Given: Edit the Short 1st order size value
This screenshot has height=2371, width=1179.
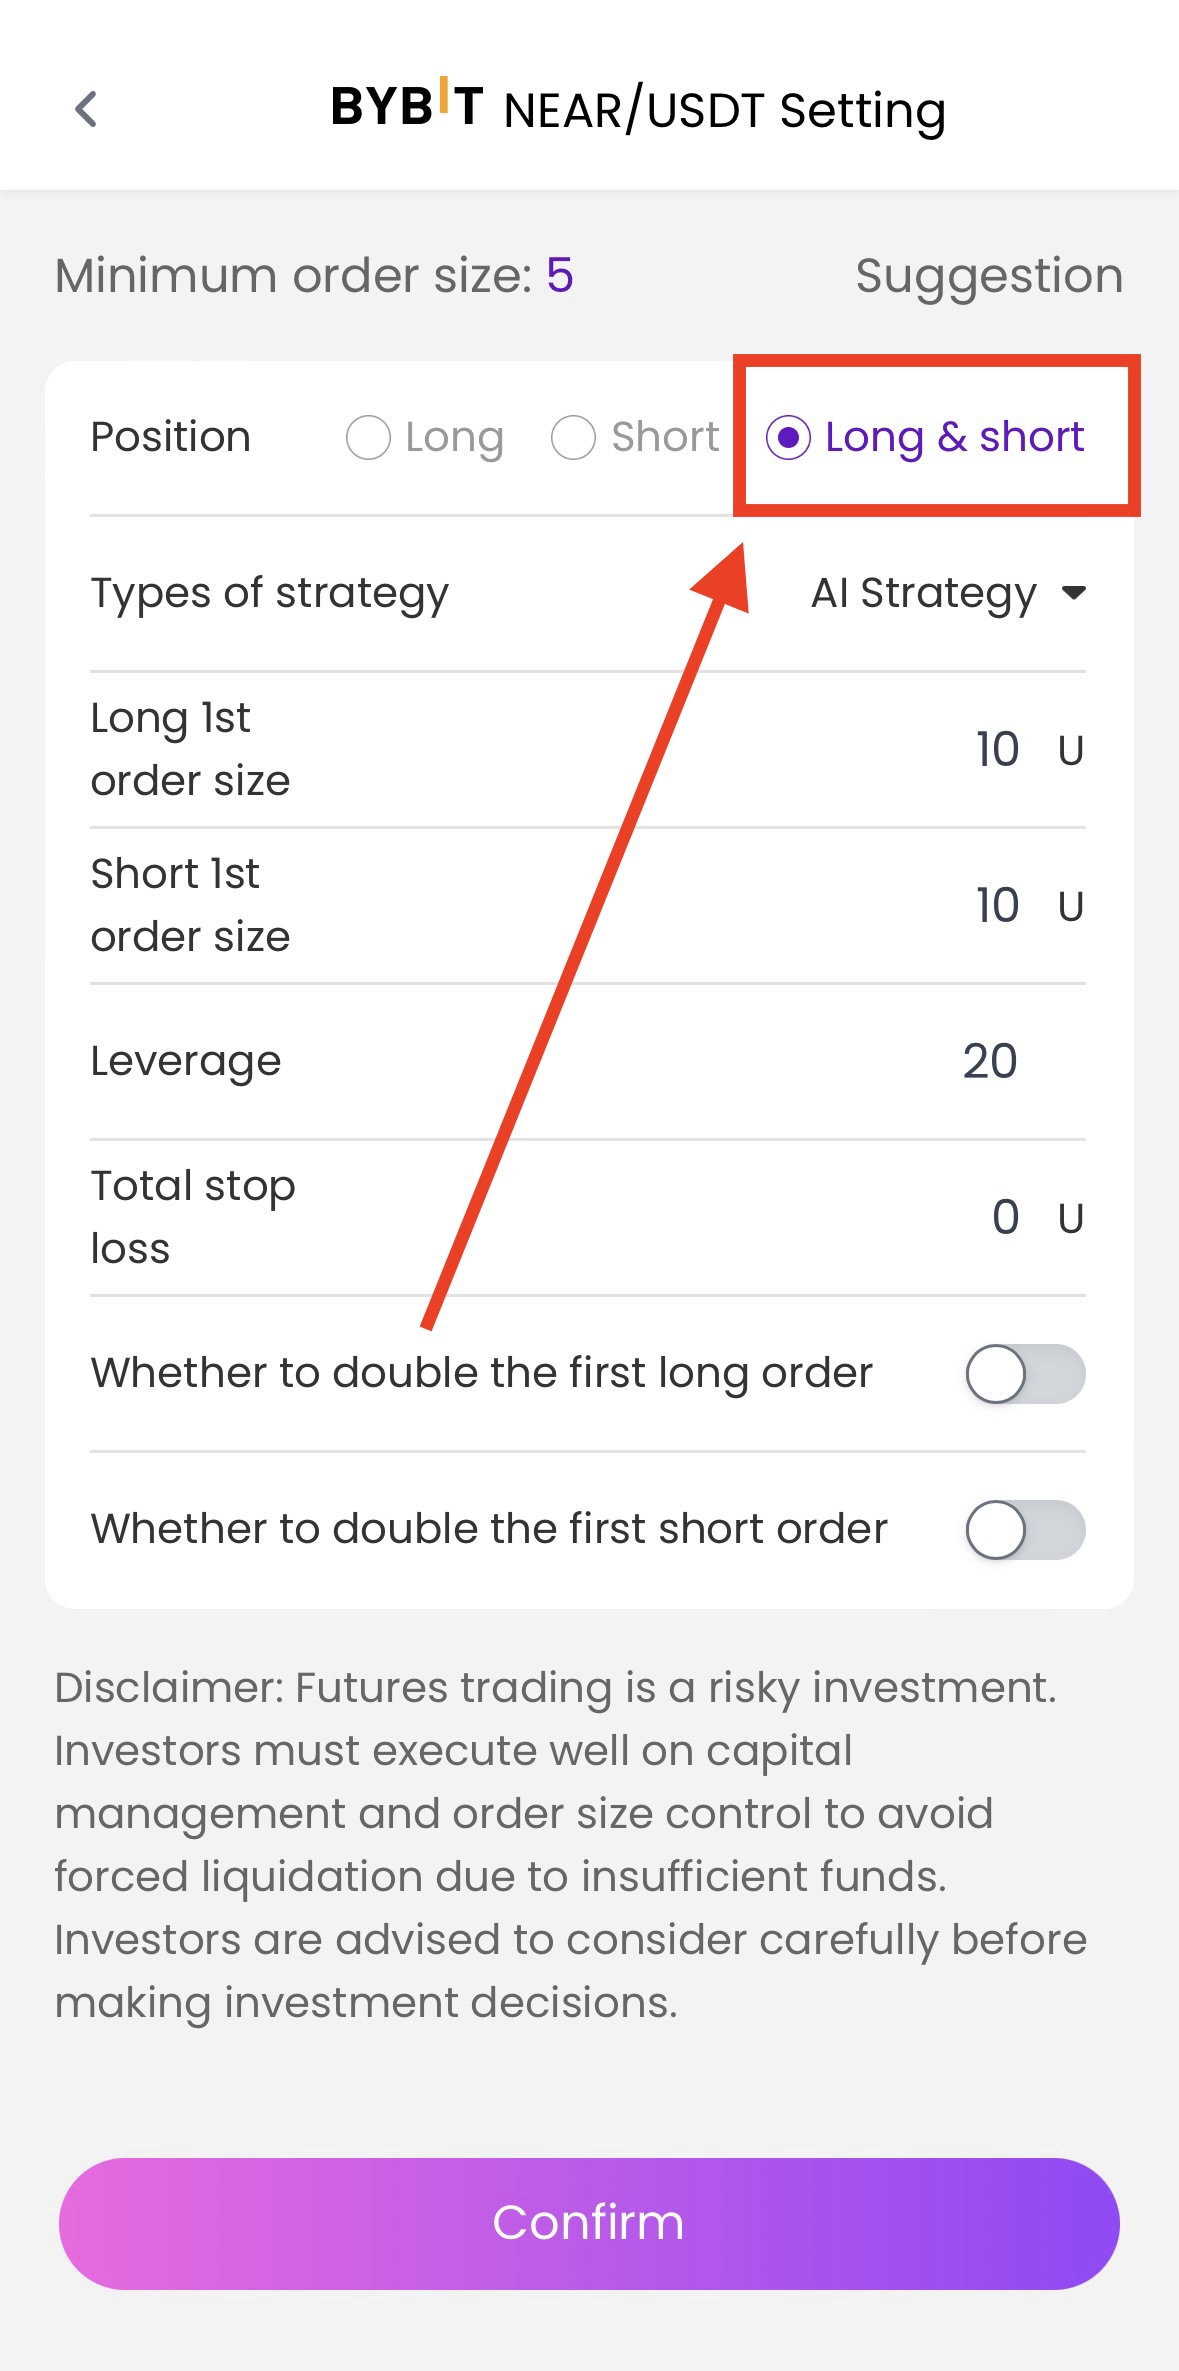Looking at the screenshot, I should coord(997,906).
